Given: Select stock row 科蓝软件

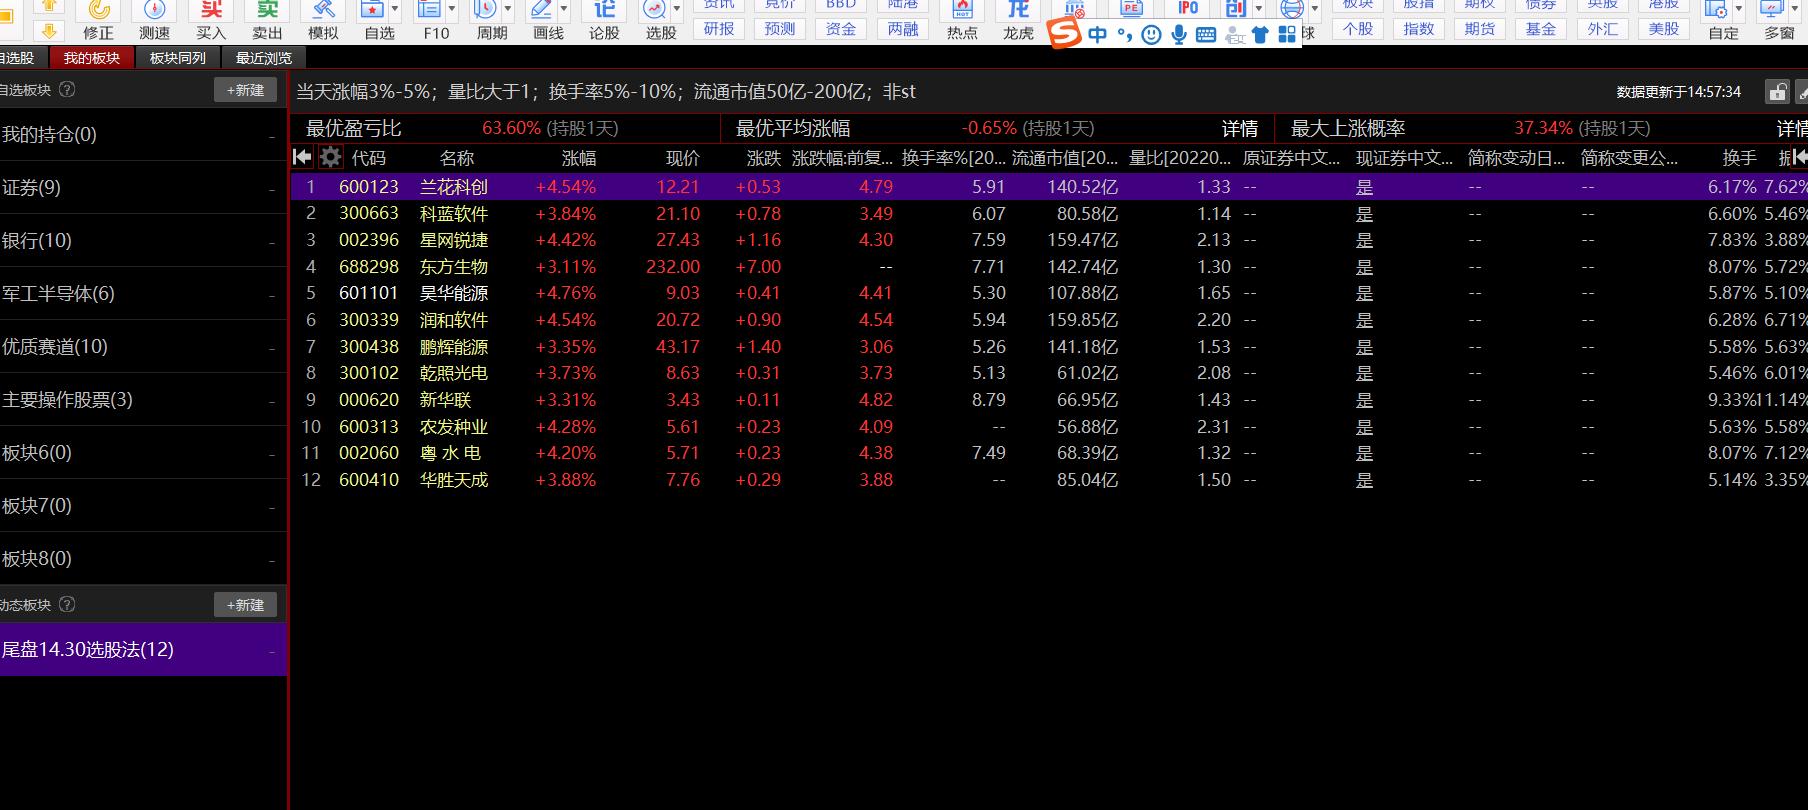Looking at the screenshot, I should tap(1049, 213).
